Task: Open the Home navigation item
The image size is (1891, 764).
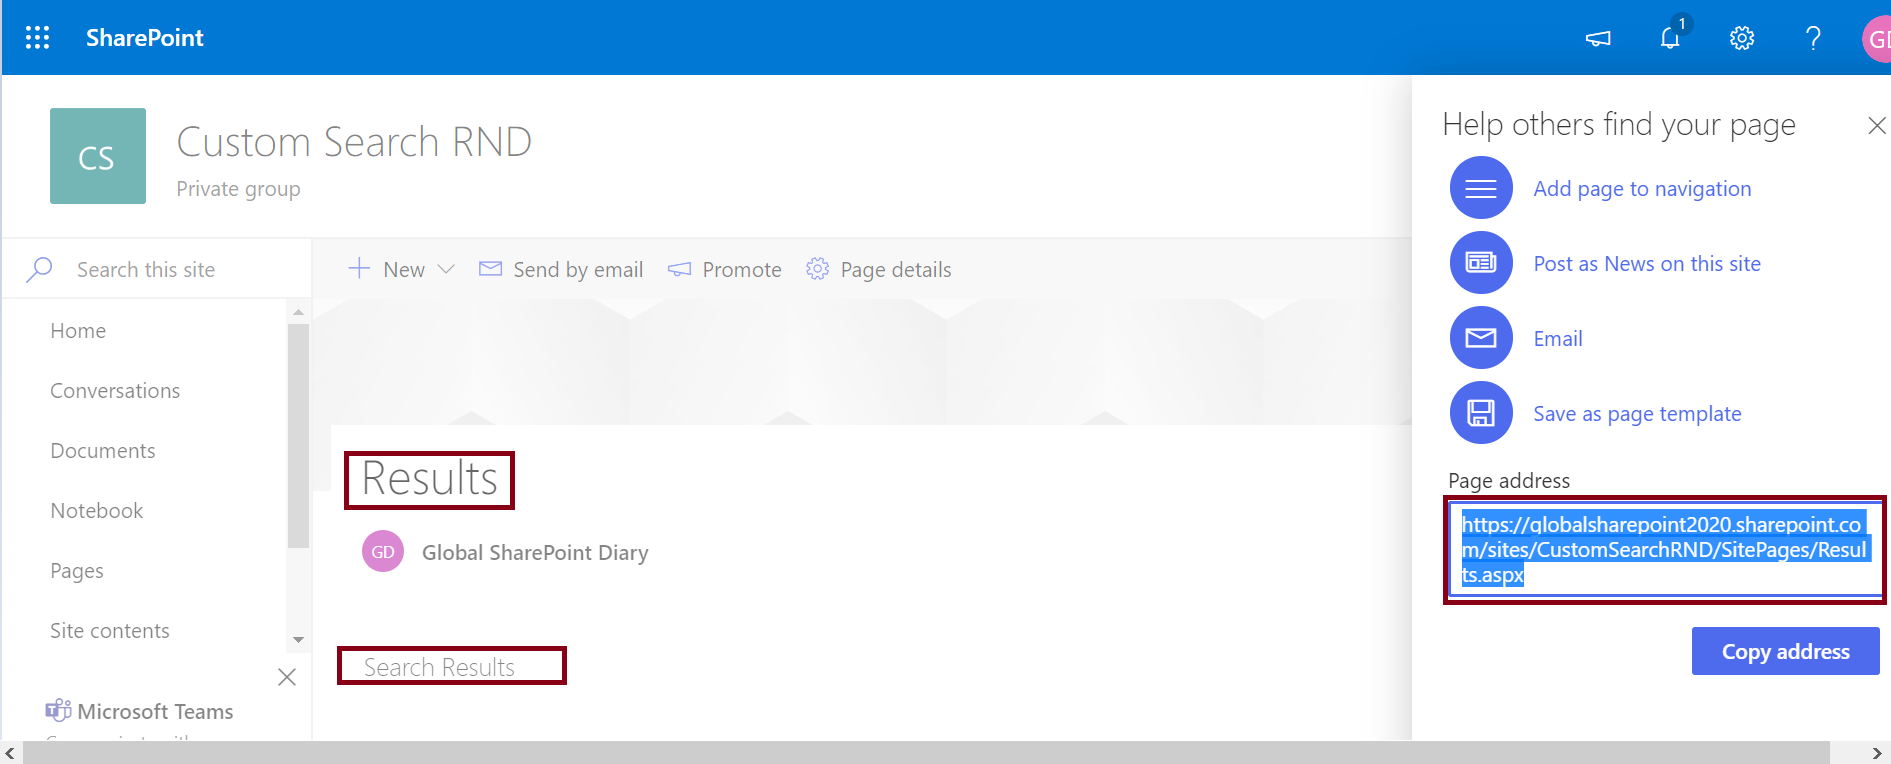Action: 78,331
